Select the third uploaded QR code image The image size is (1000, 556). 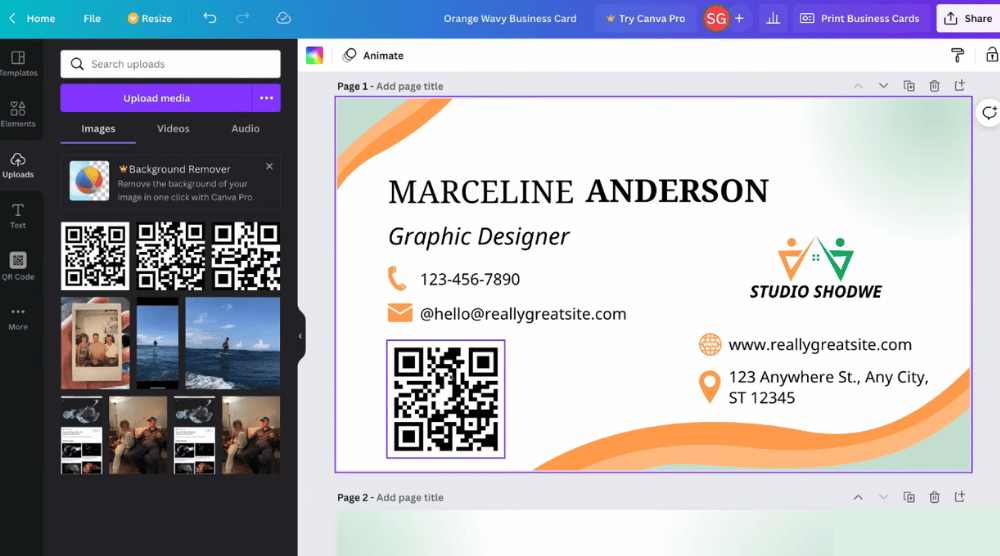pyautogui.click(x=246, y=256)
